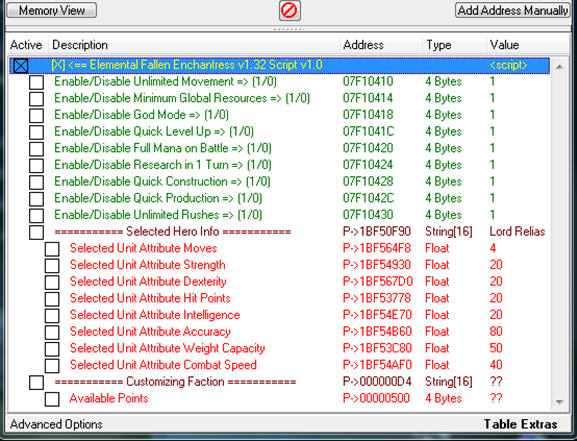Viewport: 577px width, 441px height.
Task: Open Advanced Options
Action: tap(56, 424)
